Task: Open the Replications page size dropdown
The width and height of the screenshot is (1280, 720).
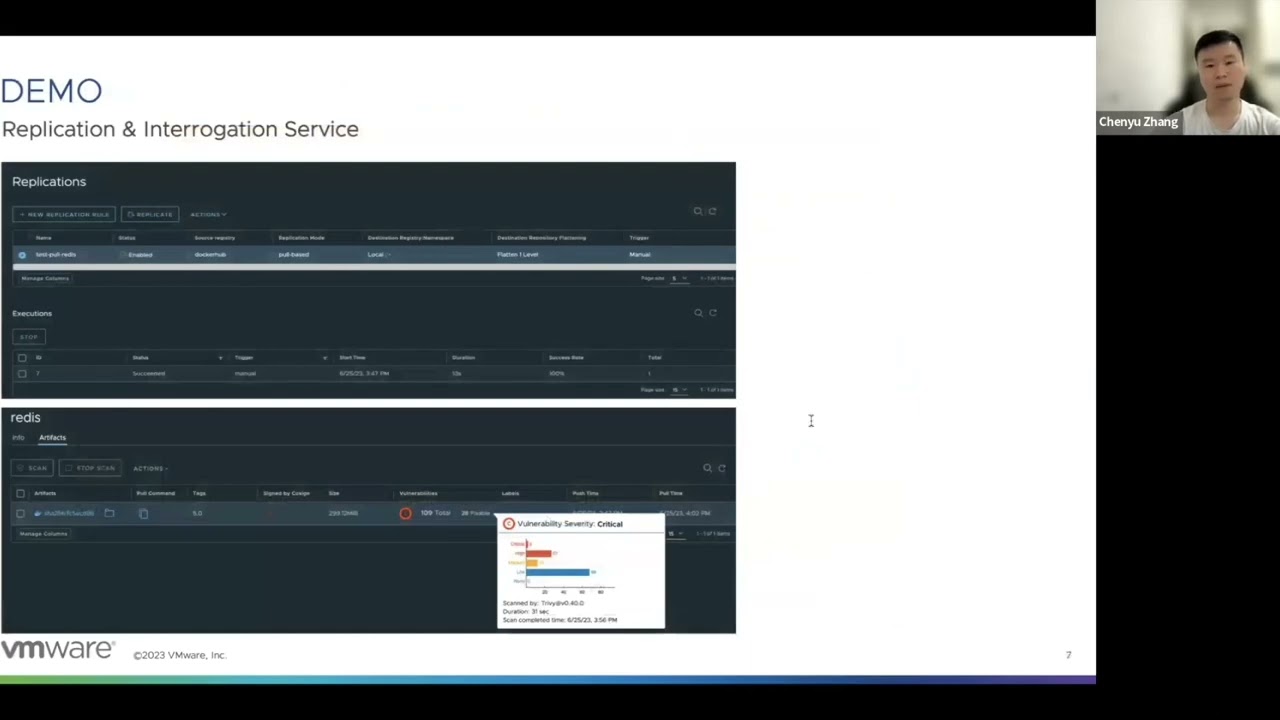Action: (679, 278)
